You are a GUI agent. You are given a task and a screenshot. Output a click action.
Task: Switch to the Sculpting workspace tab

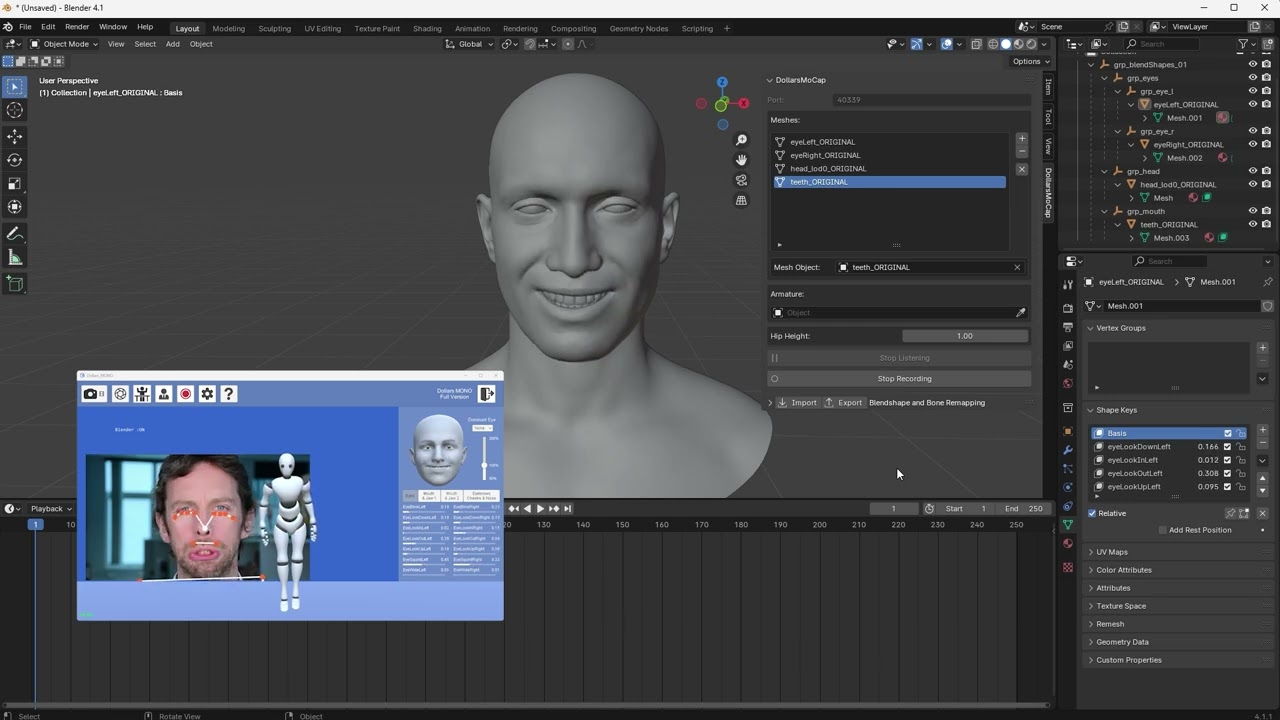275,28
